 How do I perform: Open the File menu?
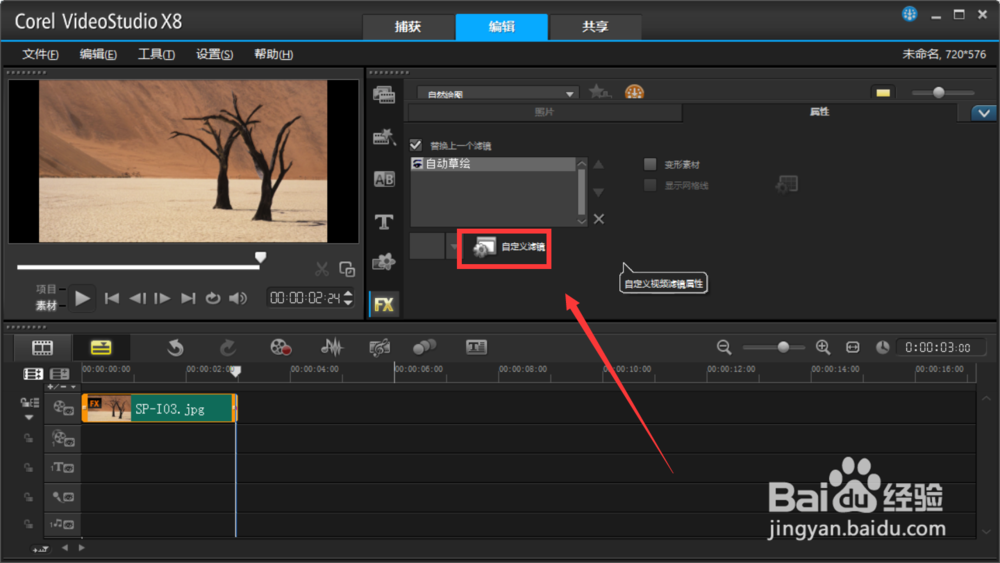[x=40, y=54]
